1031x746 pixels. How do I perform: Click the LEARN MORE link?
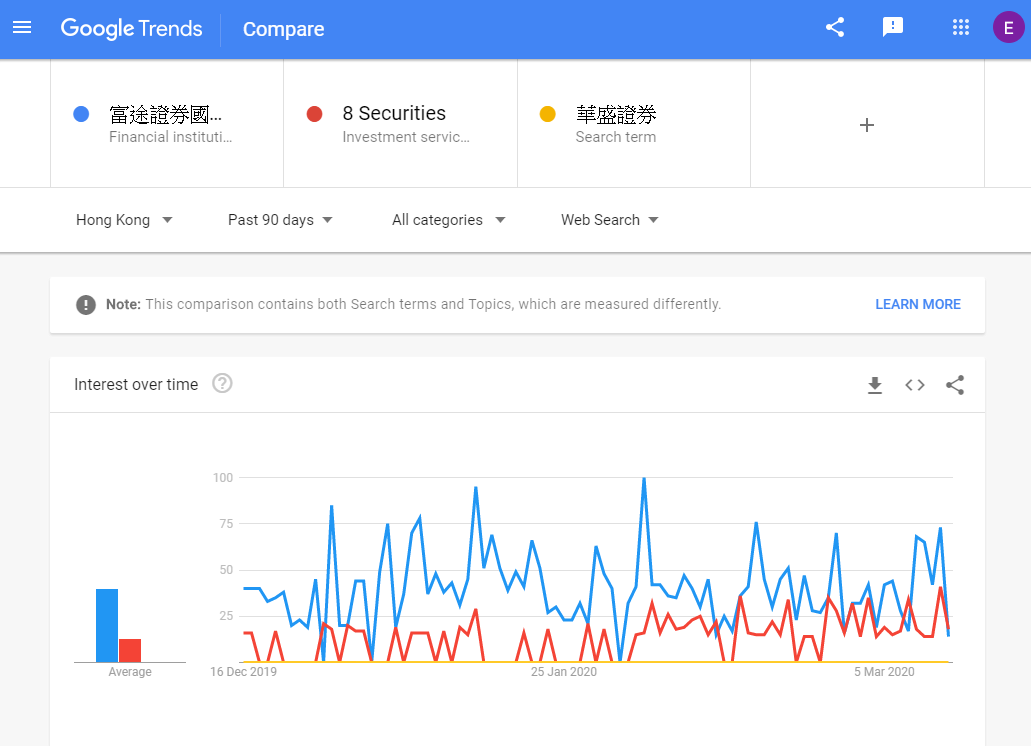pos(918,304)
